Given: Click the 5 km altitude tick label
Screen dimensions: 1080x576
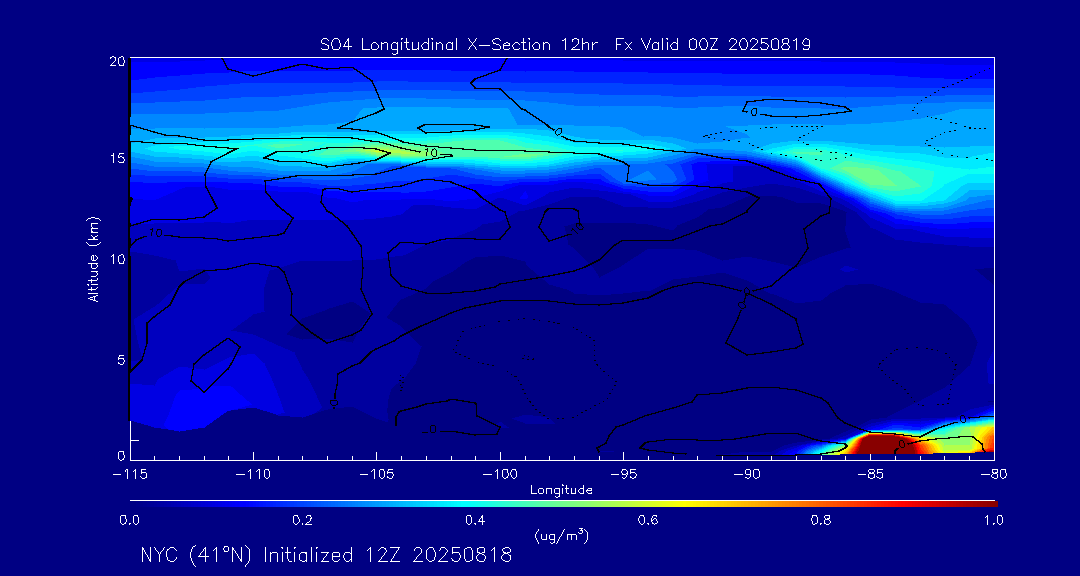Looking at the screenshot, I should pyautogui.click(x=120, y=359).
